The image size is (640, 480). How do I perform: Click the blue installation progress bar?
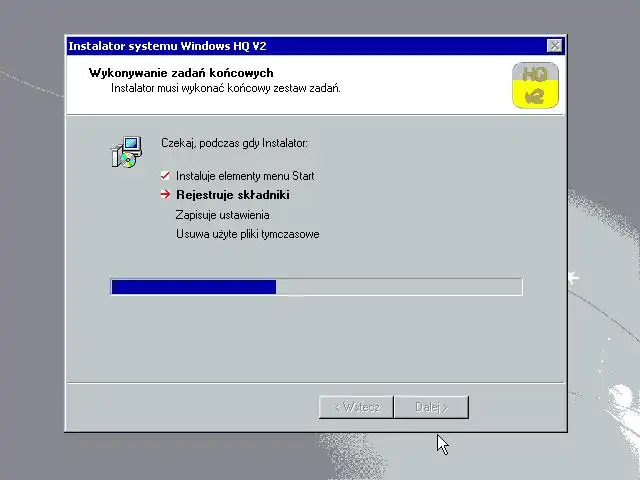point(316,287)
